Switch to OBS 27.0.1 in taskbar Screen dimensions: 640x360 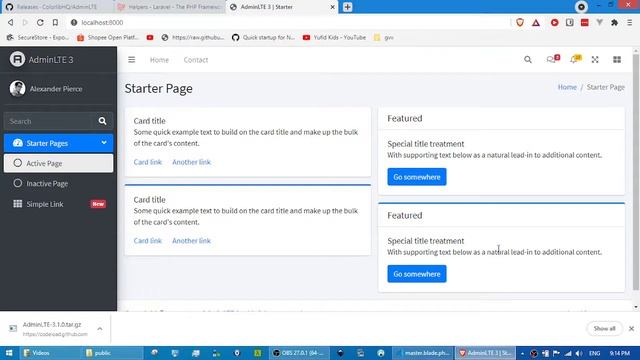[x=299, y=353]
